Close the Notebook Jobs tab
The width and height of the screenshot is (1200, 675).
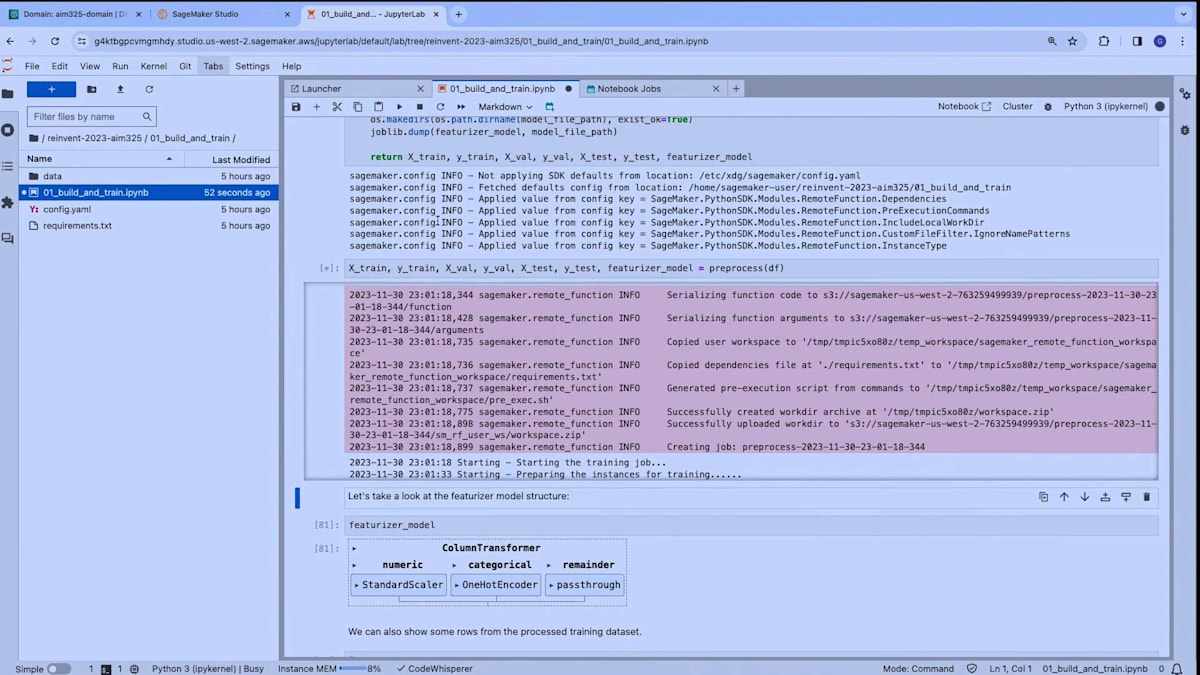coord(715,88)
